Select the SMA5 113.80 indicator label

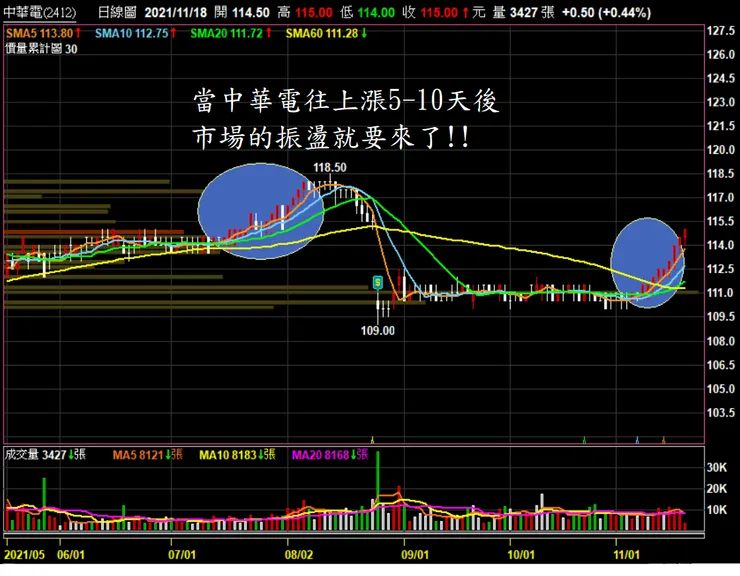pos(43,33)
